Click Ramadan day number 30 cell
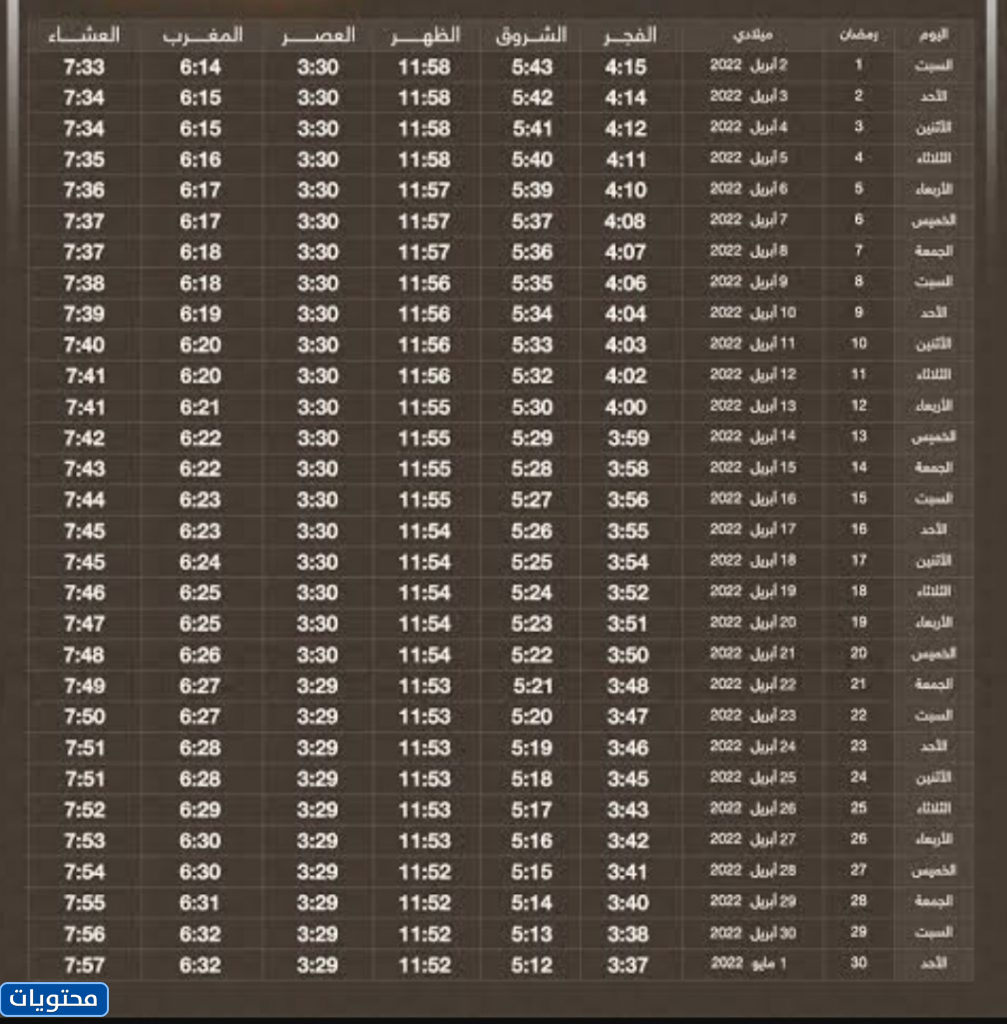The width and height of the screenshot is (1007, 1024). 858,963
